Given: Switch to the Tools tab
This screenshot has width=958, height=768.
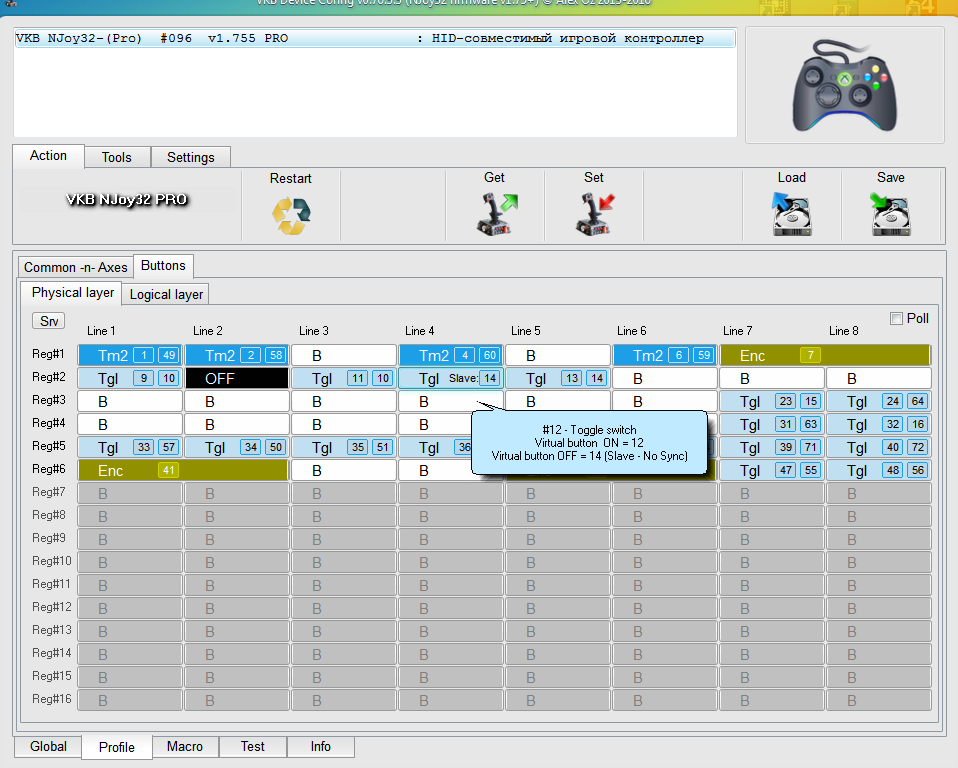Looking at the screenshot, I should tap(117, 157).
